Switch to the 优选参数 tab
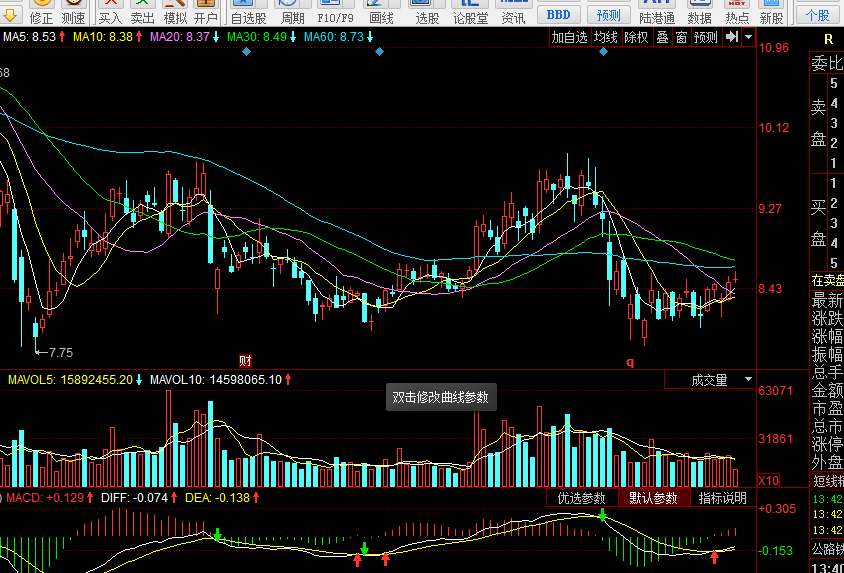Screen dimensions: 844x573 581,498
